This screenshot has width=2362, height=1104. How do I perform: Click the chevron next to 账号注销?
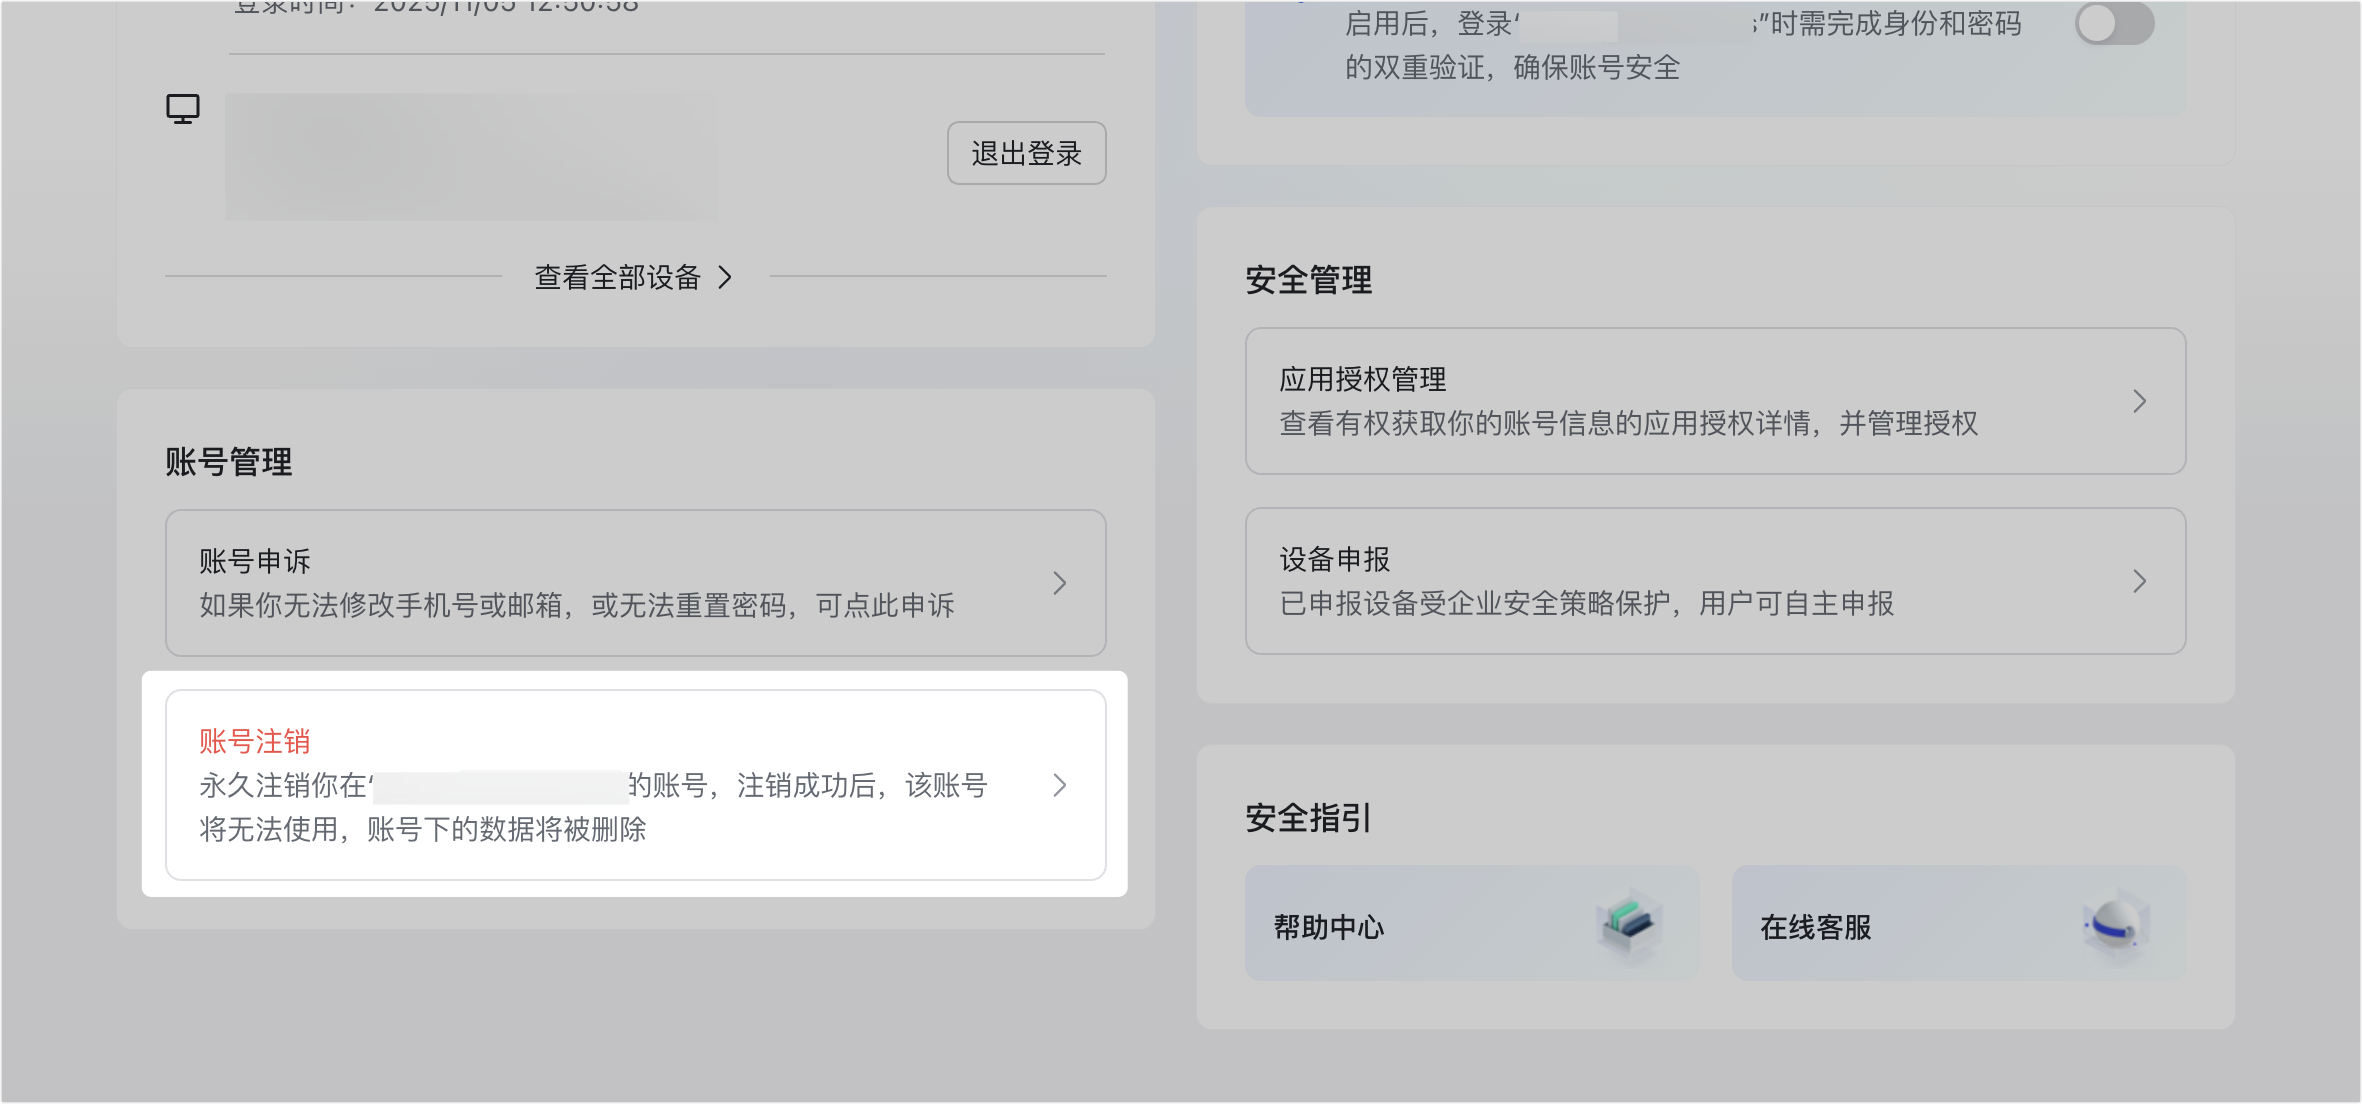pyautogui.click(x=1060, y=785)
